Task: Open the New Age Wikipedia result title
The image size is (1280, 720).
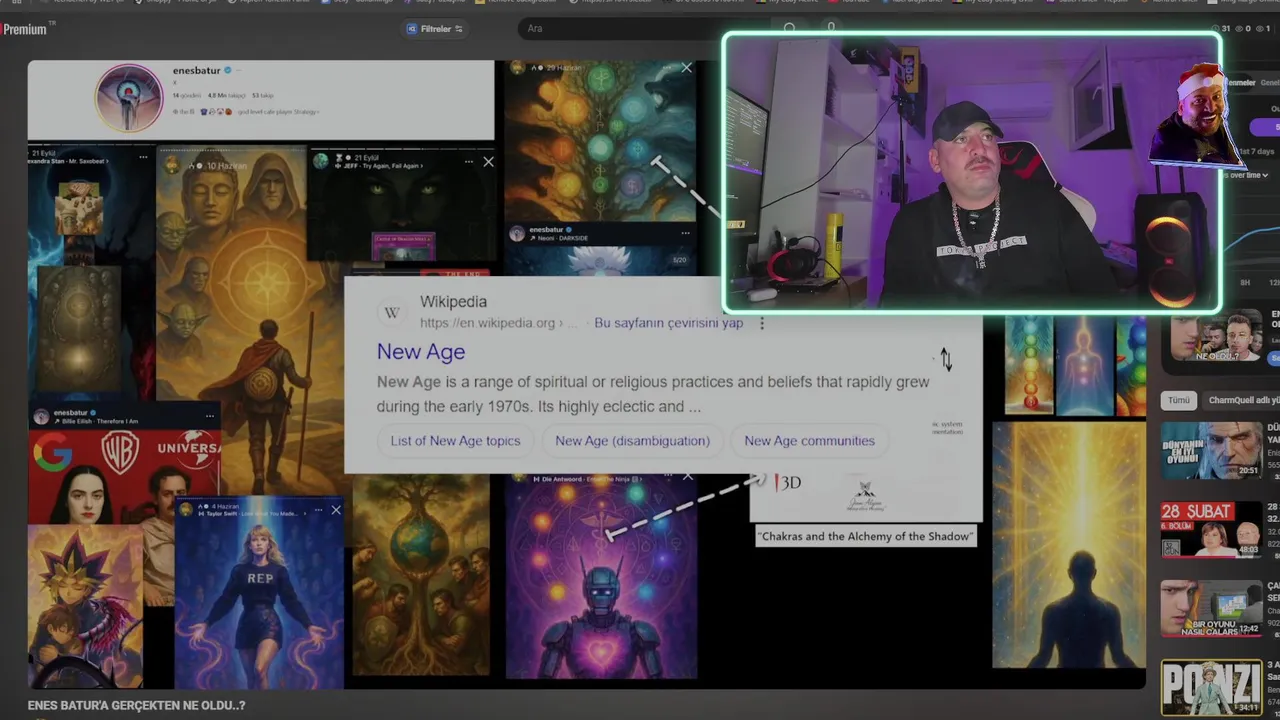Action: [x=421, y=351]
